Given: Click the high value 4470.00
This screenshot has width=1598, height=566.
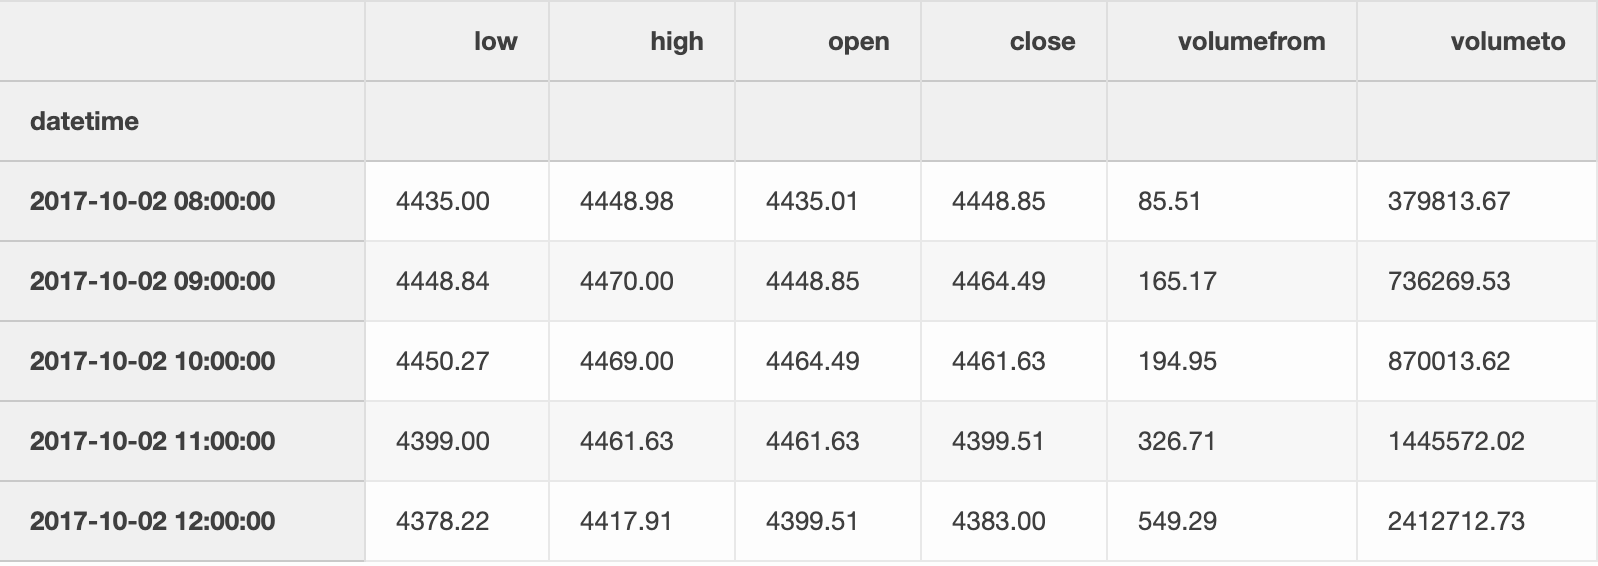Looking at the screenshot, I should click(x=626, y=281).
